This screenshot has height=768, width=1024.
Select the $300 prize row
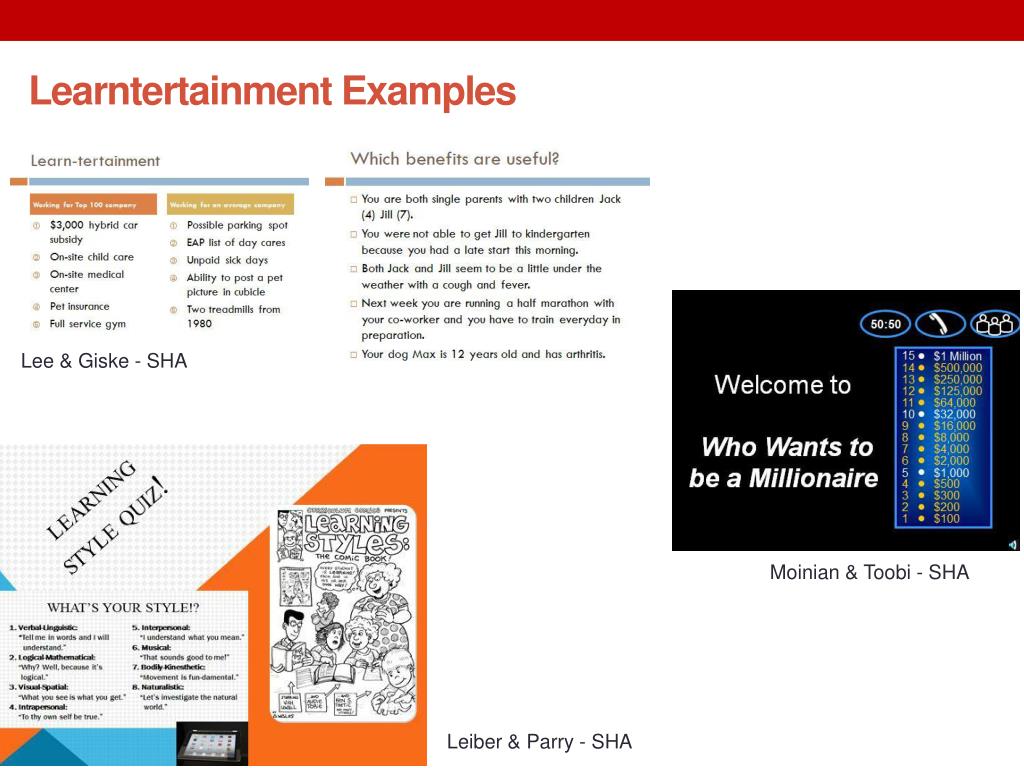pos(931,495)
